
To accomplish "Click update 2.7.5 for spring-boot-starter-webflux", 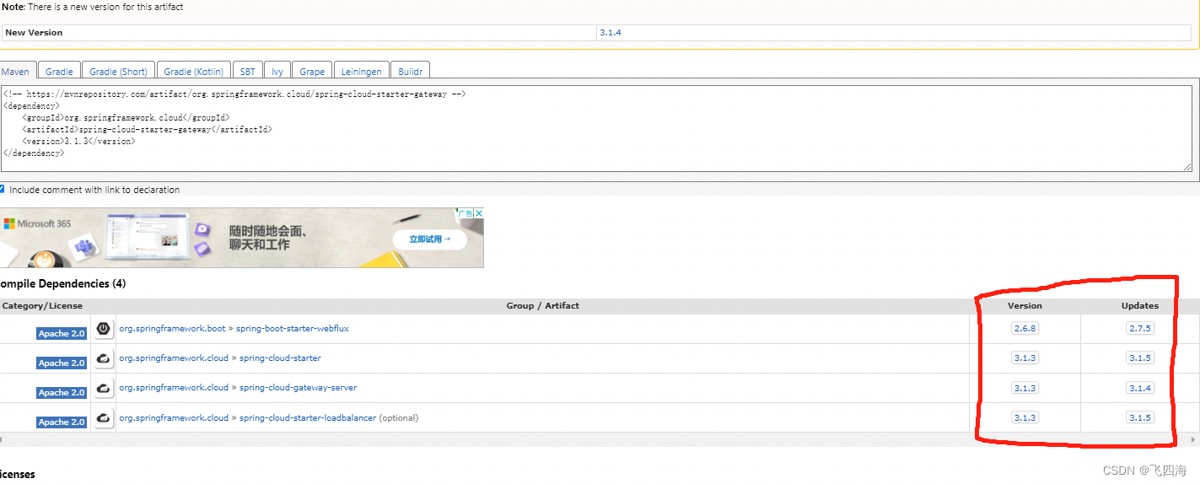I will [1140, 328].
